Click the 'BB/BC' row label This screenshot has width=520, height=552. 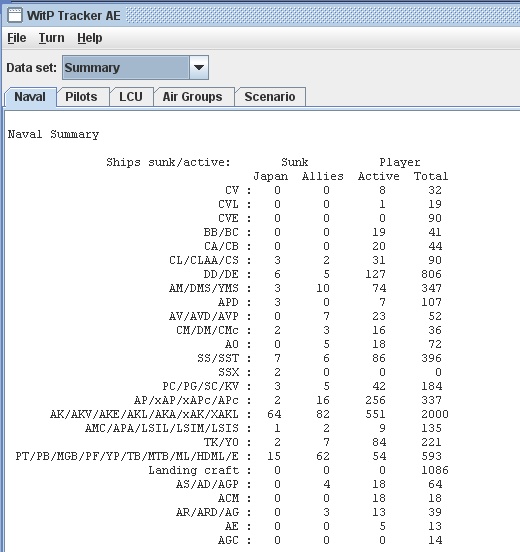pos(221,232)
